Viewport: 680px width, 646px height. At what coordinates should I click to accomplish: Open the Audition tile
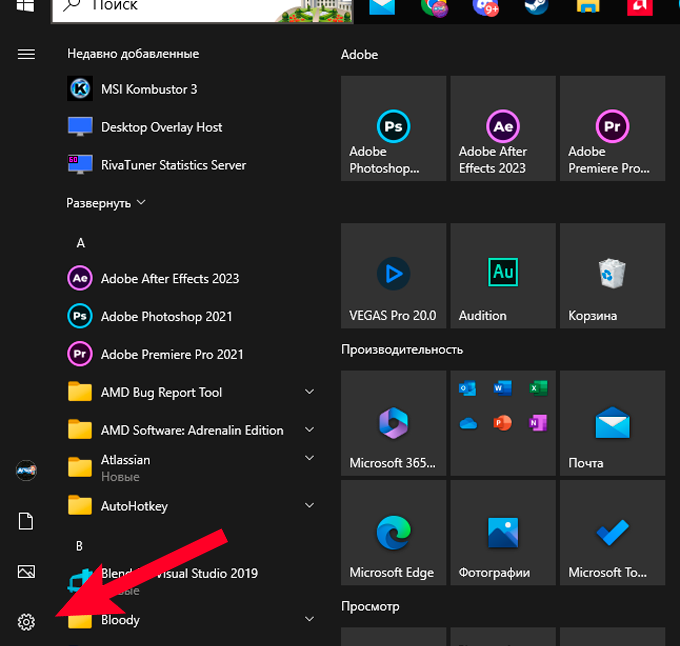click(503, 276)
